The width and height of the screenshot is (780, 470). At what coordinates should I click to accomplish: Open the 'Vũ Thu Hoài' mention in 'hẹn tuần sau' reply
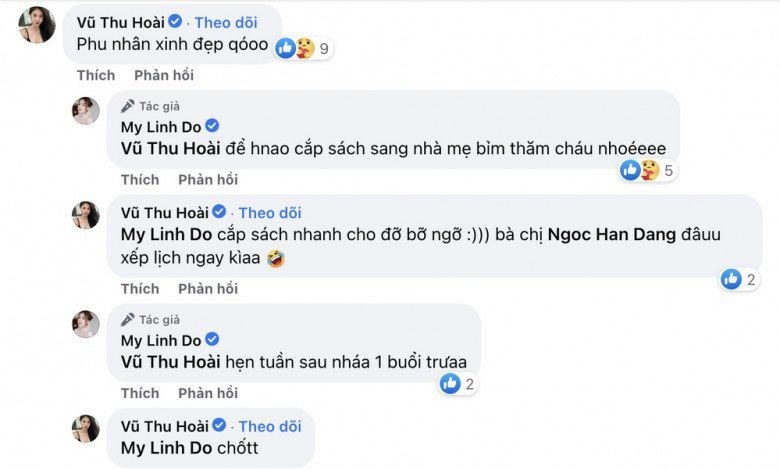tap(168, 361)
